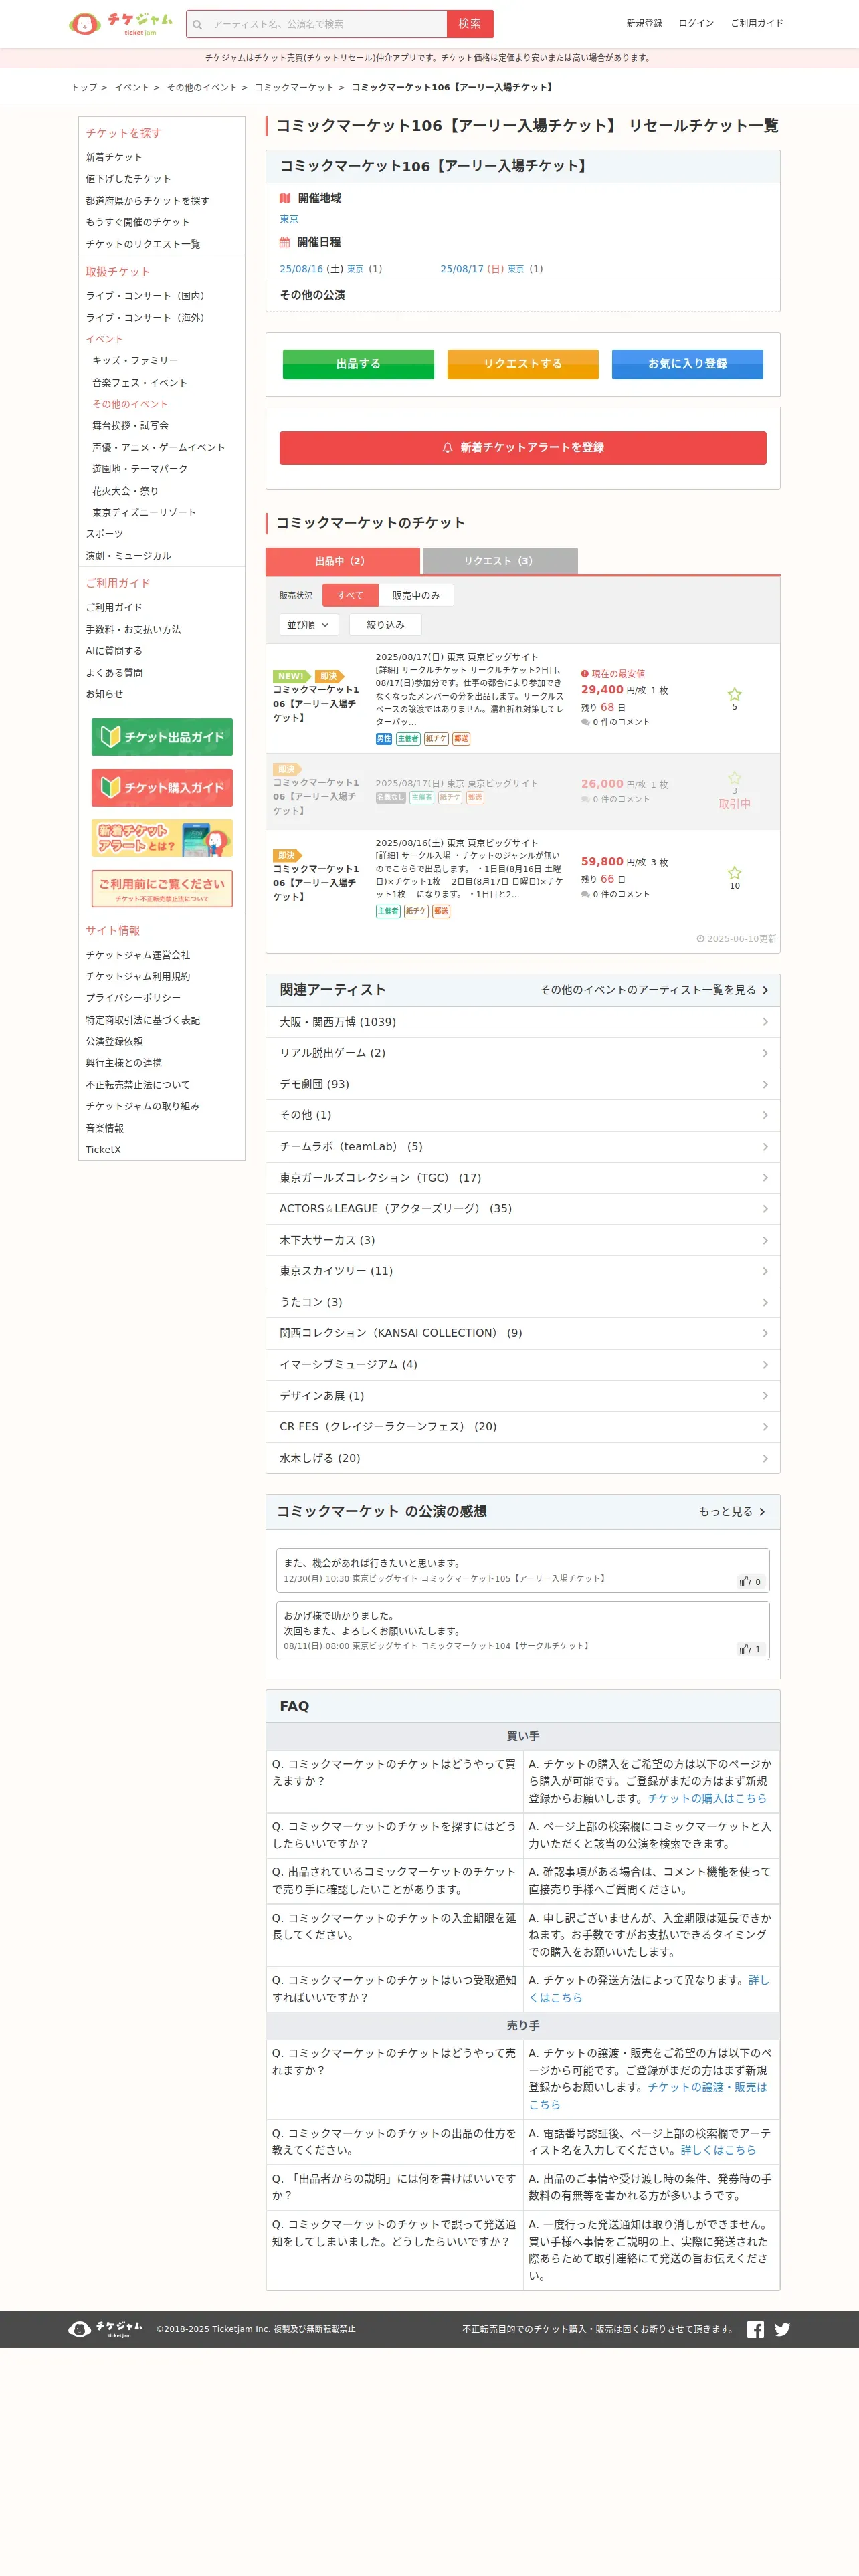Like the また、機会があれば review
The height and width of the screenshot is (2576, 859).
coord(750,1581)
